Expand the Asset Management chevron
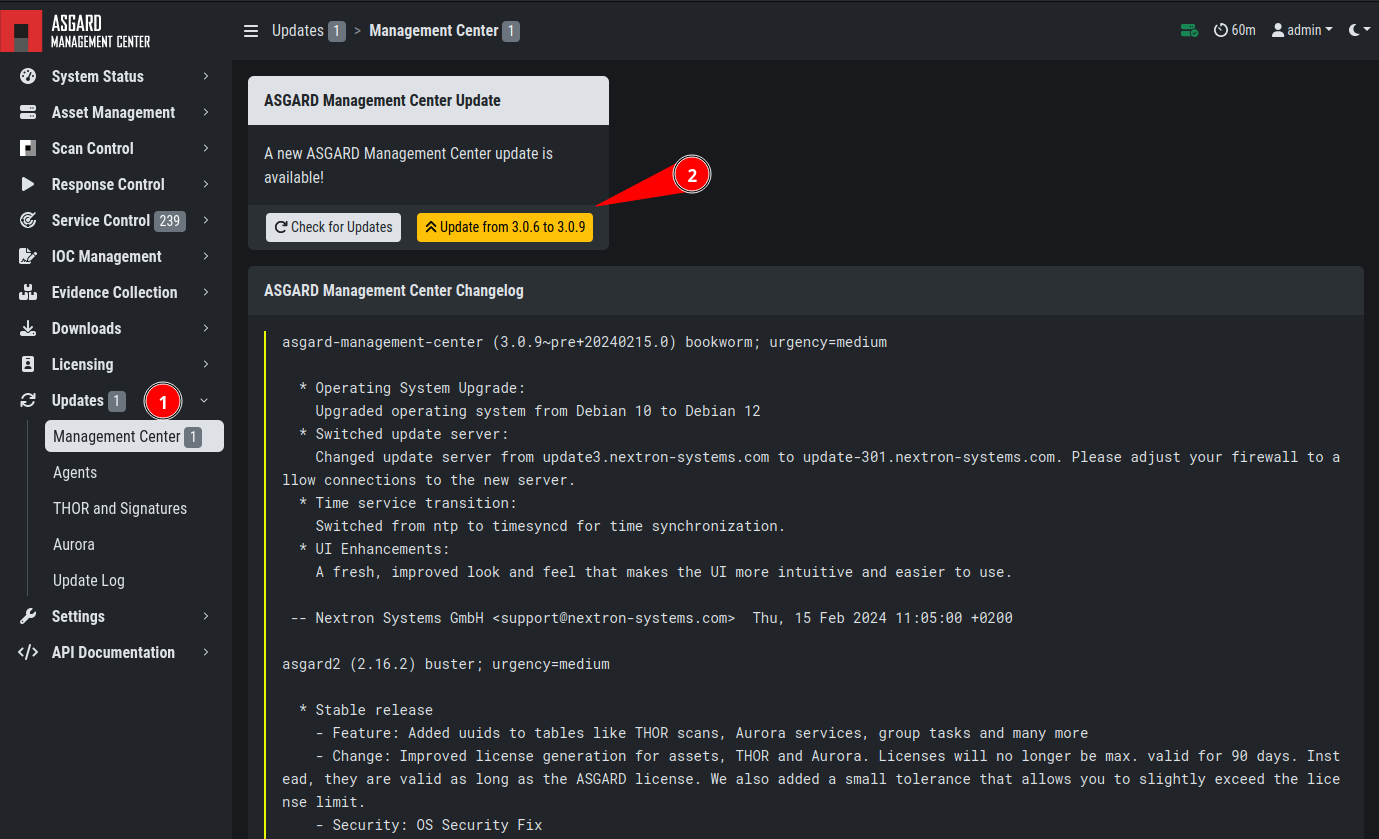 [x=205, y=112]
